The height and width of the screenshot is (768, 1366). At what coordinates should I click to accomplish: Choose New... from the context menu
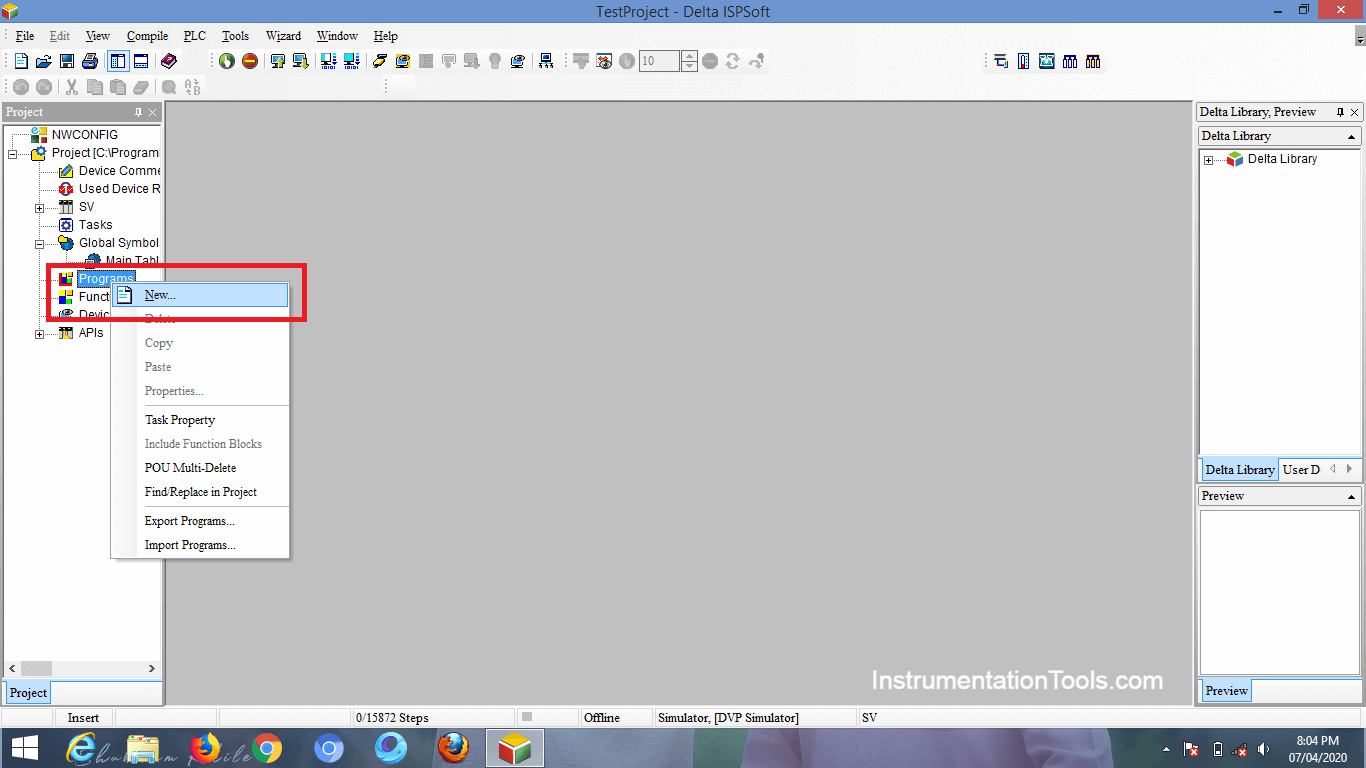[200, 295]
